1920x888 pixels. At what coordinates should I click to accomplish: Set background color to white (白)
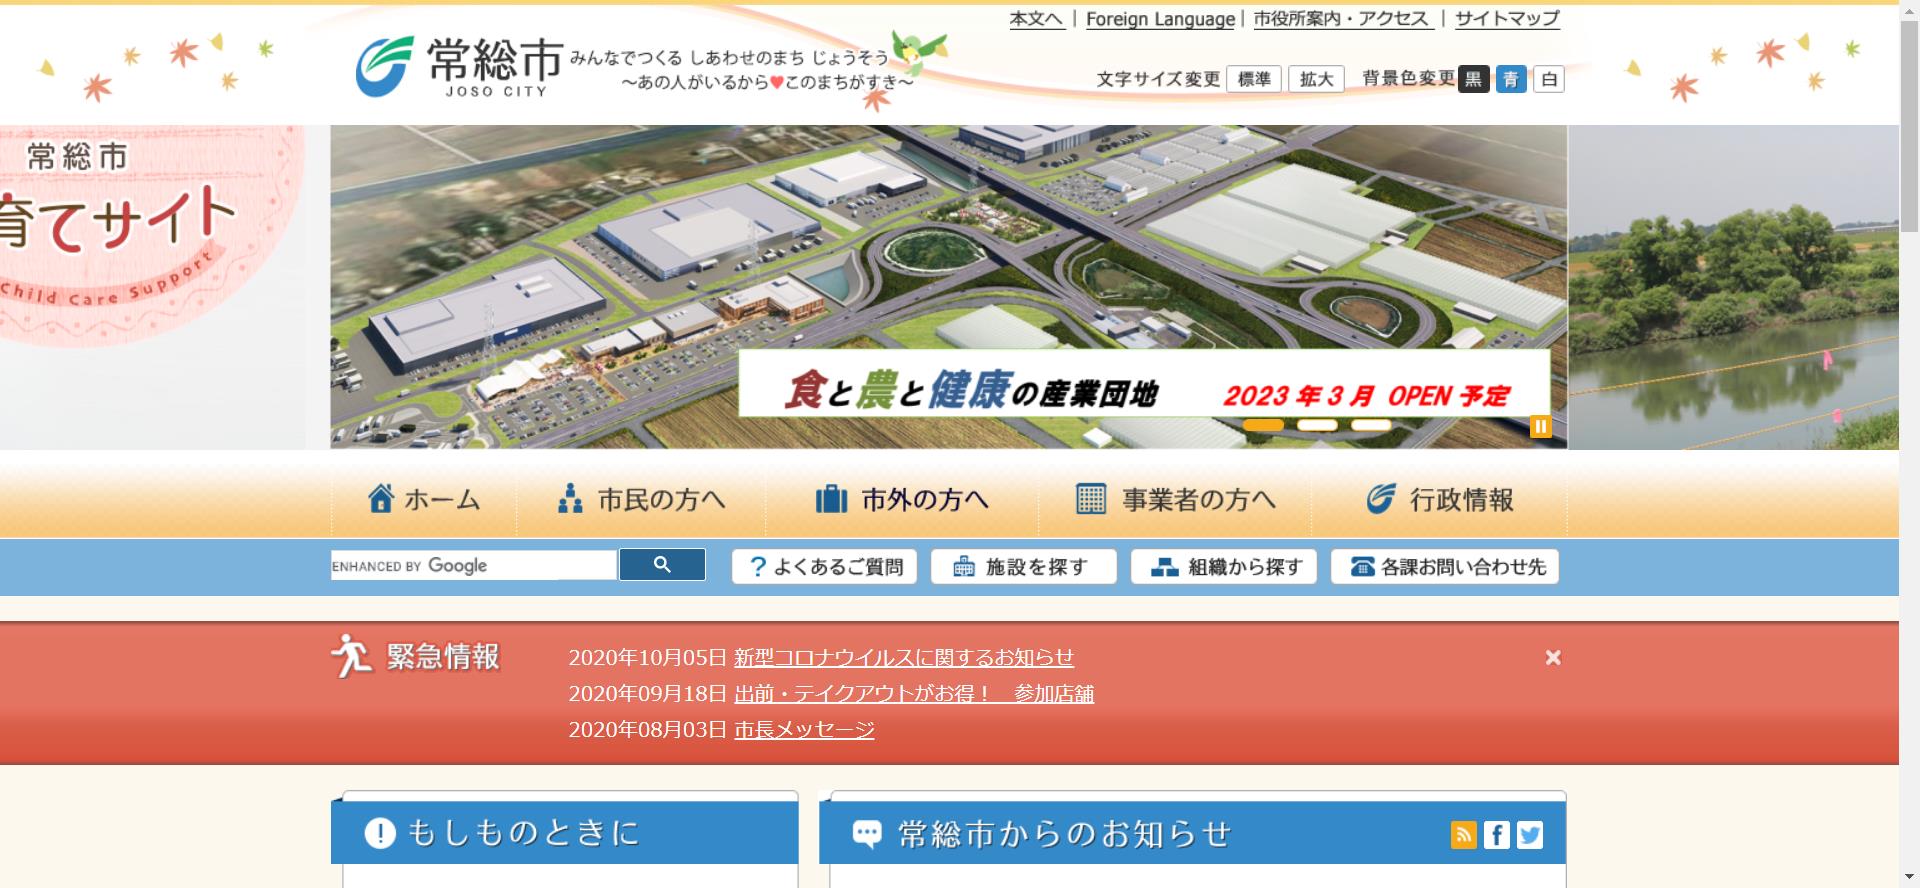point(1549,79)
